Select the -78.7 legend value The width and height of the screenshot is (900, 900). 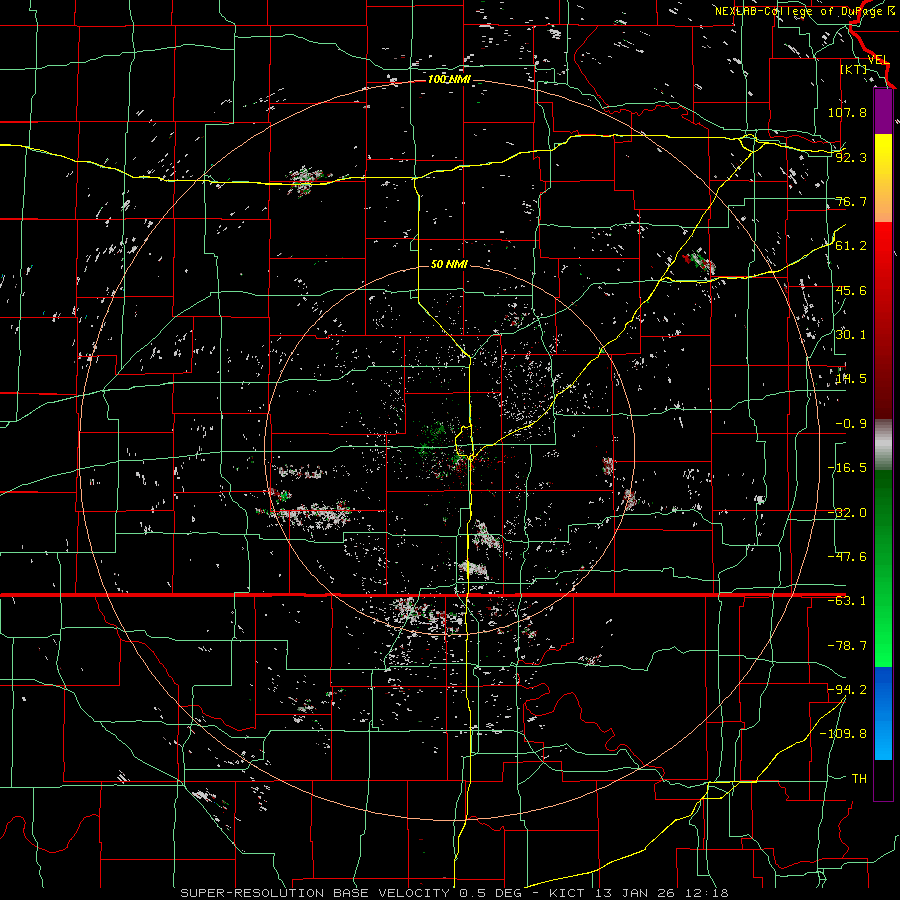point(847,646)
